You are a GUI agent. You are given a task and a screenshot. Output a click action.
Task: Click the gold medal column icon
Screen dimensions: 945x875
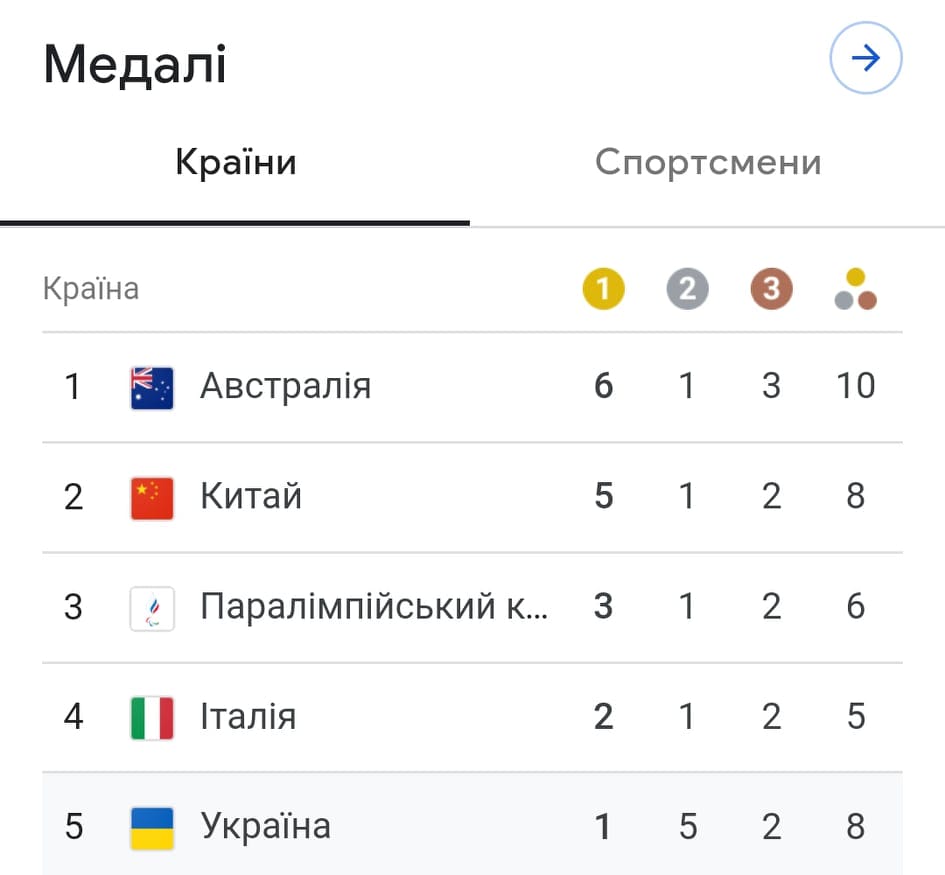click(603, 290)
